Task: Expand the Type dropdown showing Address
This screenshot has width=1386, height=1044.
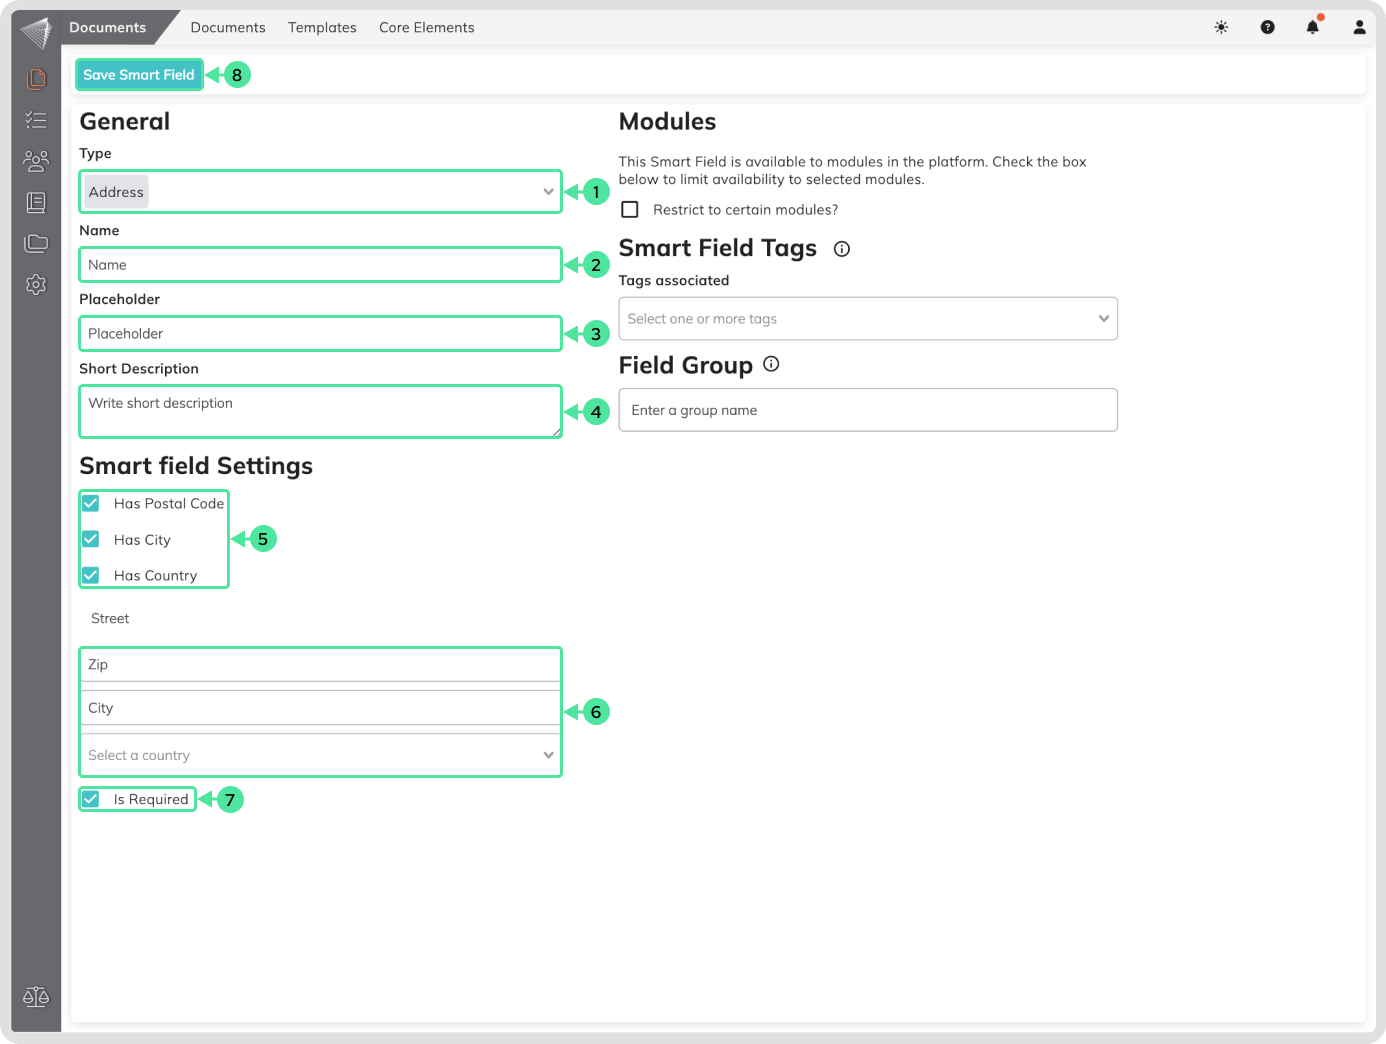Action: click(320, 192)
